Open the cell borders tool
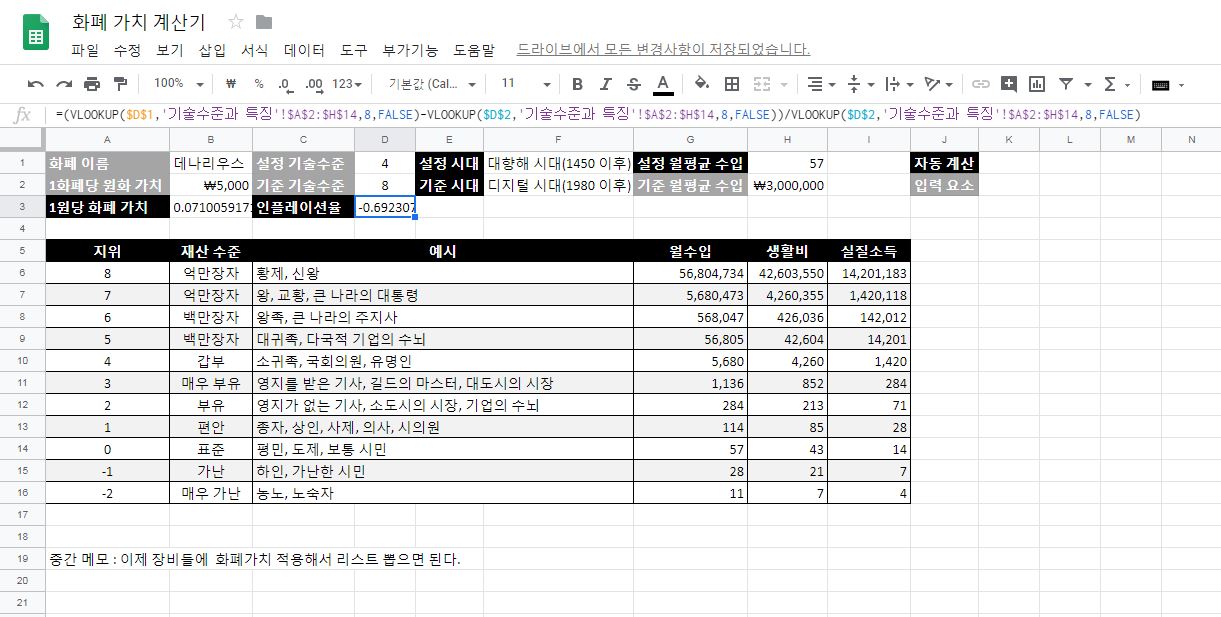Viewport: 1221px width, 617px height. (x=732, y=84)
